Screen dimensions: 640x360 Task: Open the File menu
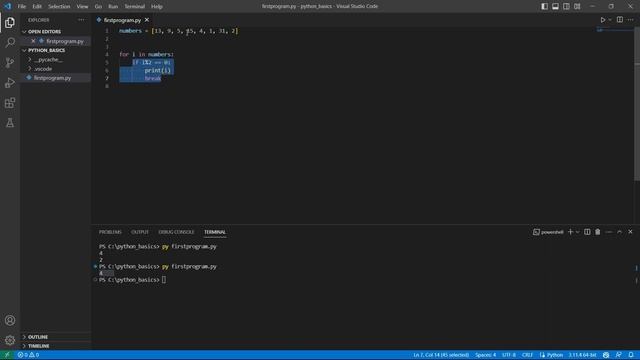pos(22,6)
